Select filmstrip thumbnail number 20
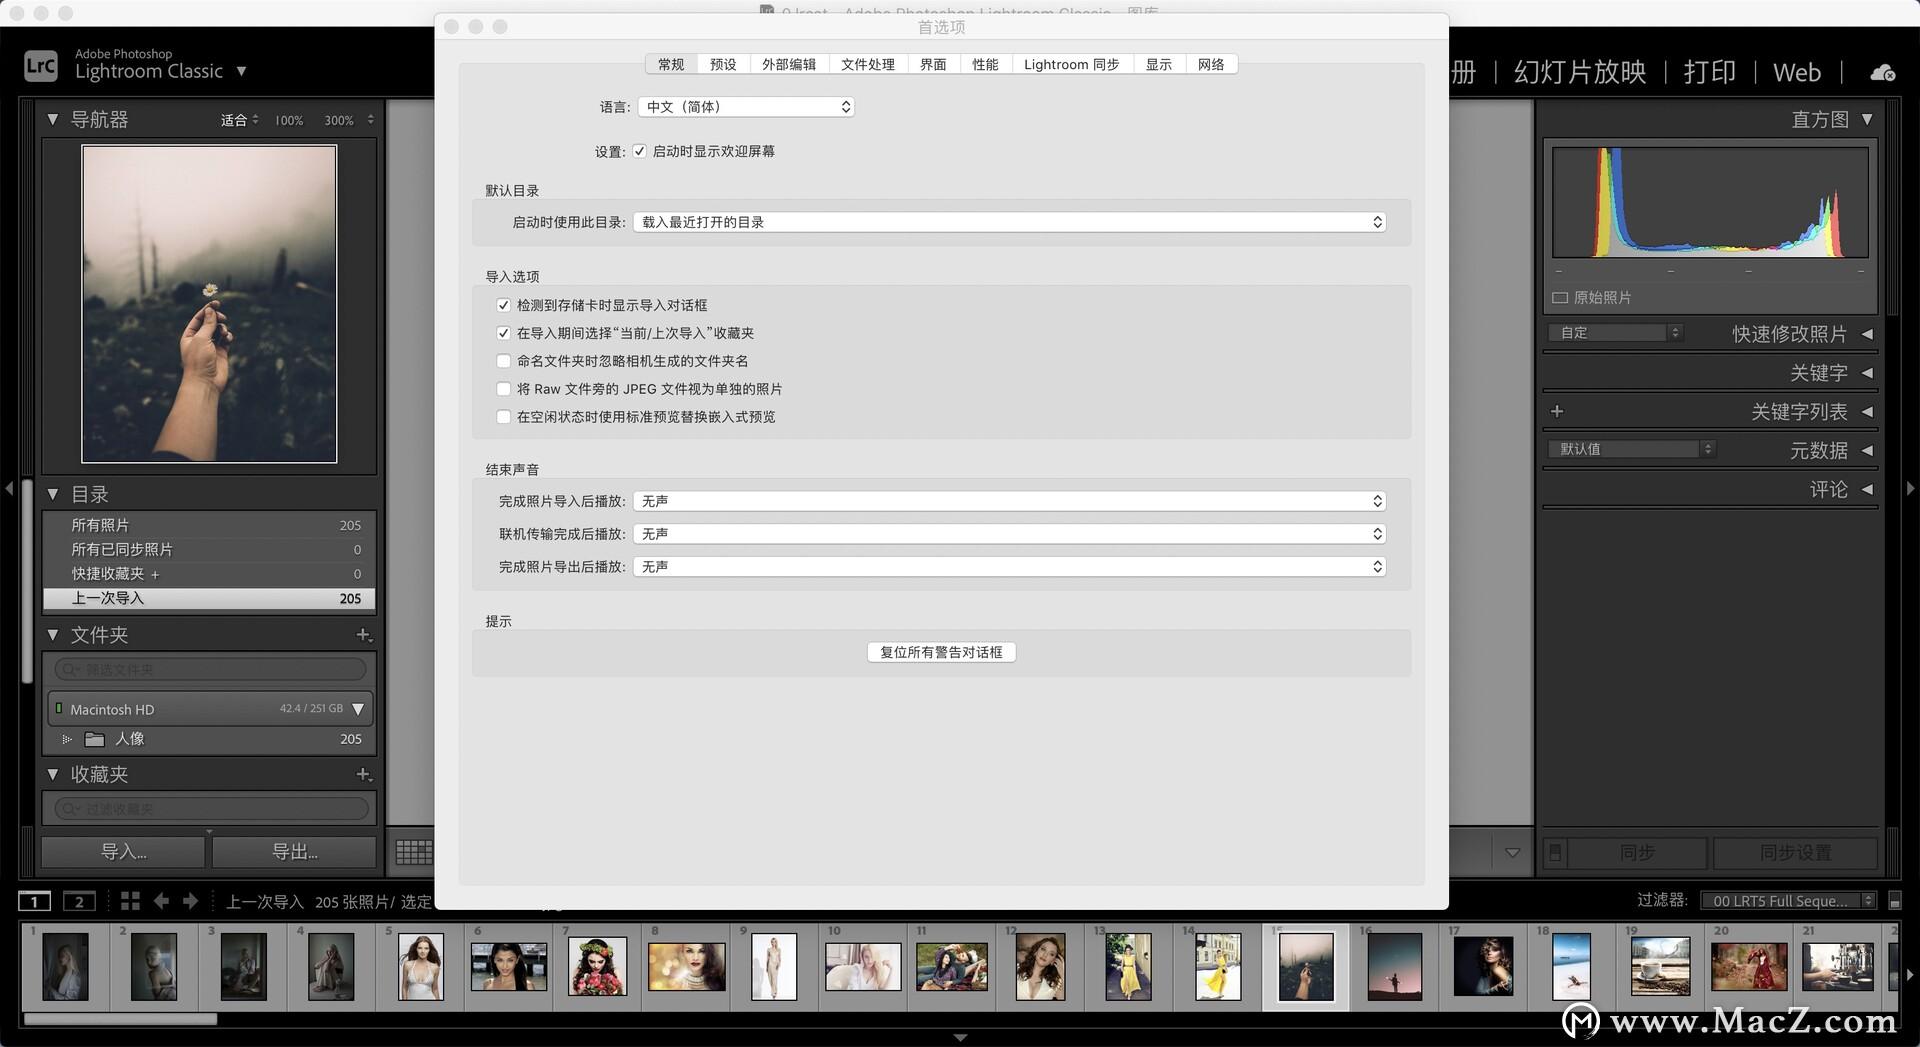This screenshot has width=1920, height=1047. tap(1749, 966)
